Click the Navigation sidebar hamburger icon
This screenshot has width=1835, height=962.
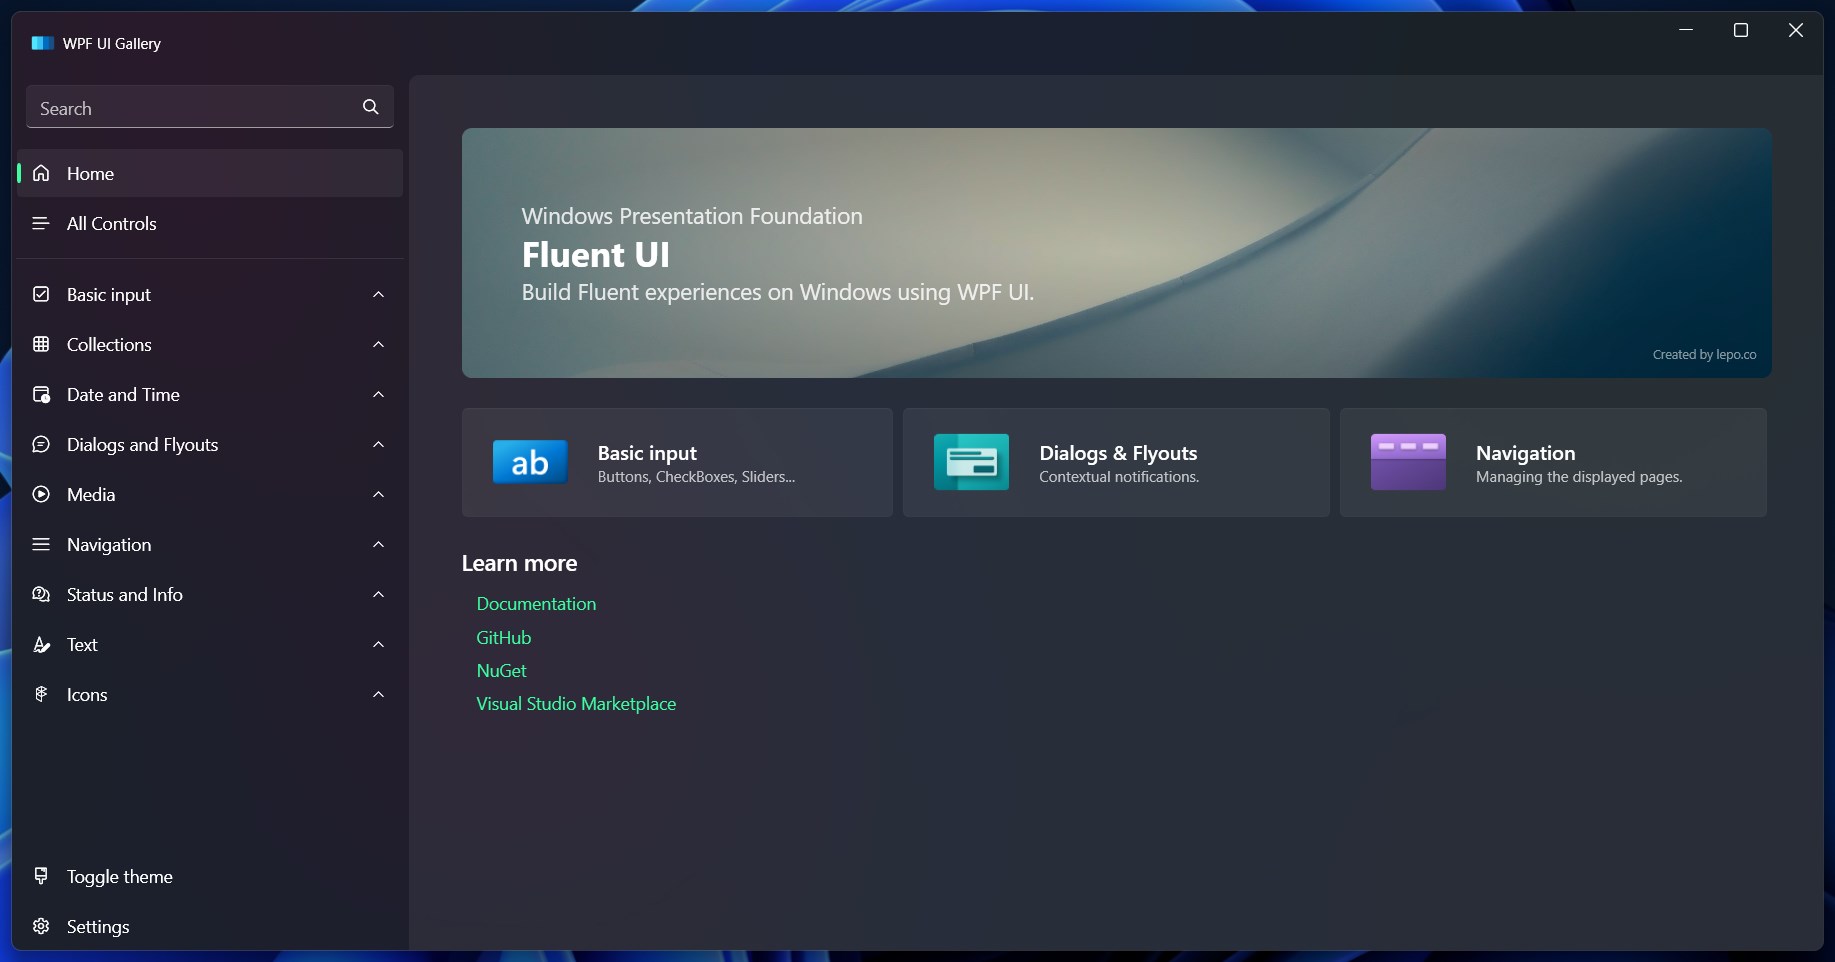click(x=41, y=544)
